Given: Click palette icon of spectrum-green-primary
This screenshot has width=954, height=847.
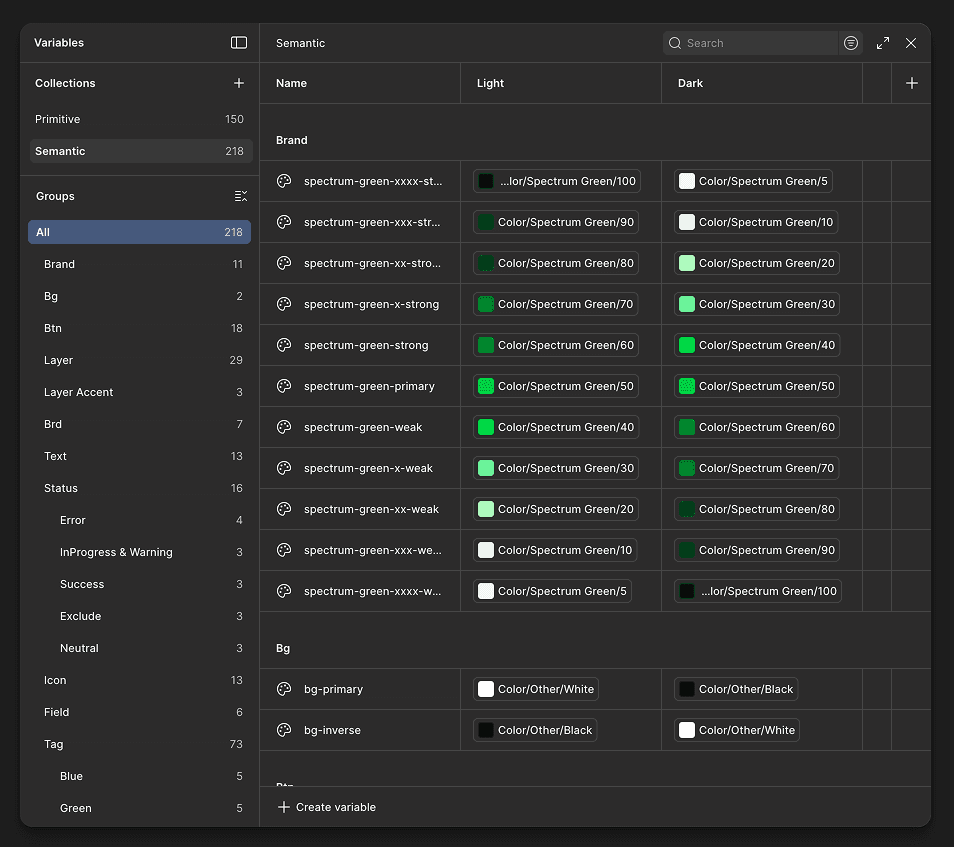Looking at the screenshot, I should (x=284, y=386).
